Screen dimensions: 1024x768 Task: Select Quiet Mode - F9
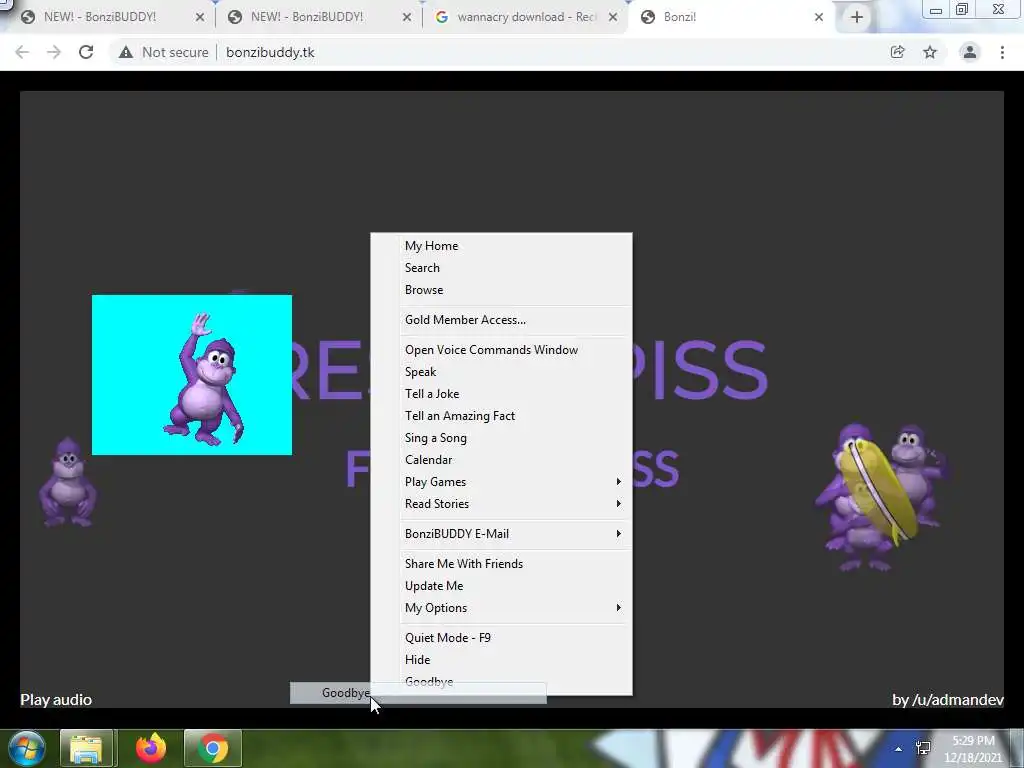pyautogui.click(x=501, y=638)
